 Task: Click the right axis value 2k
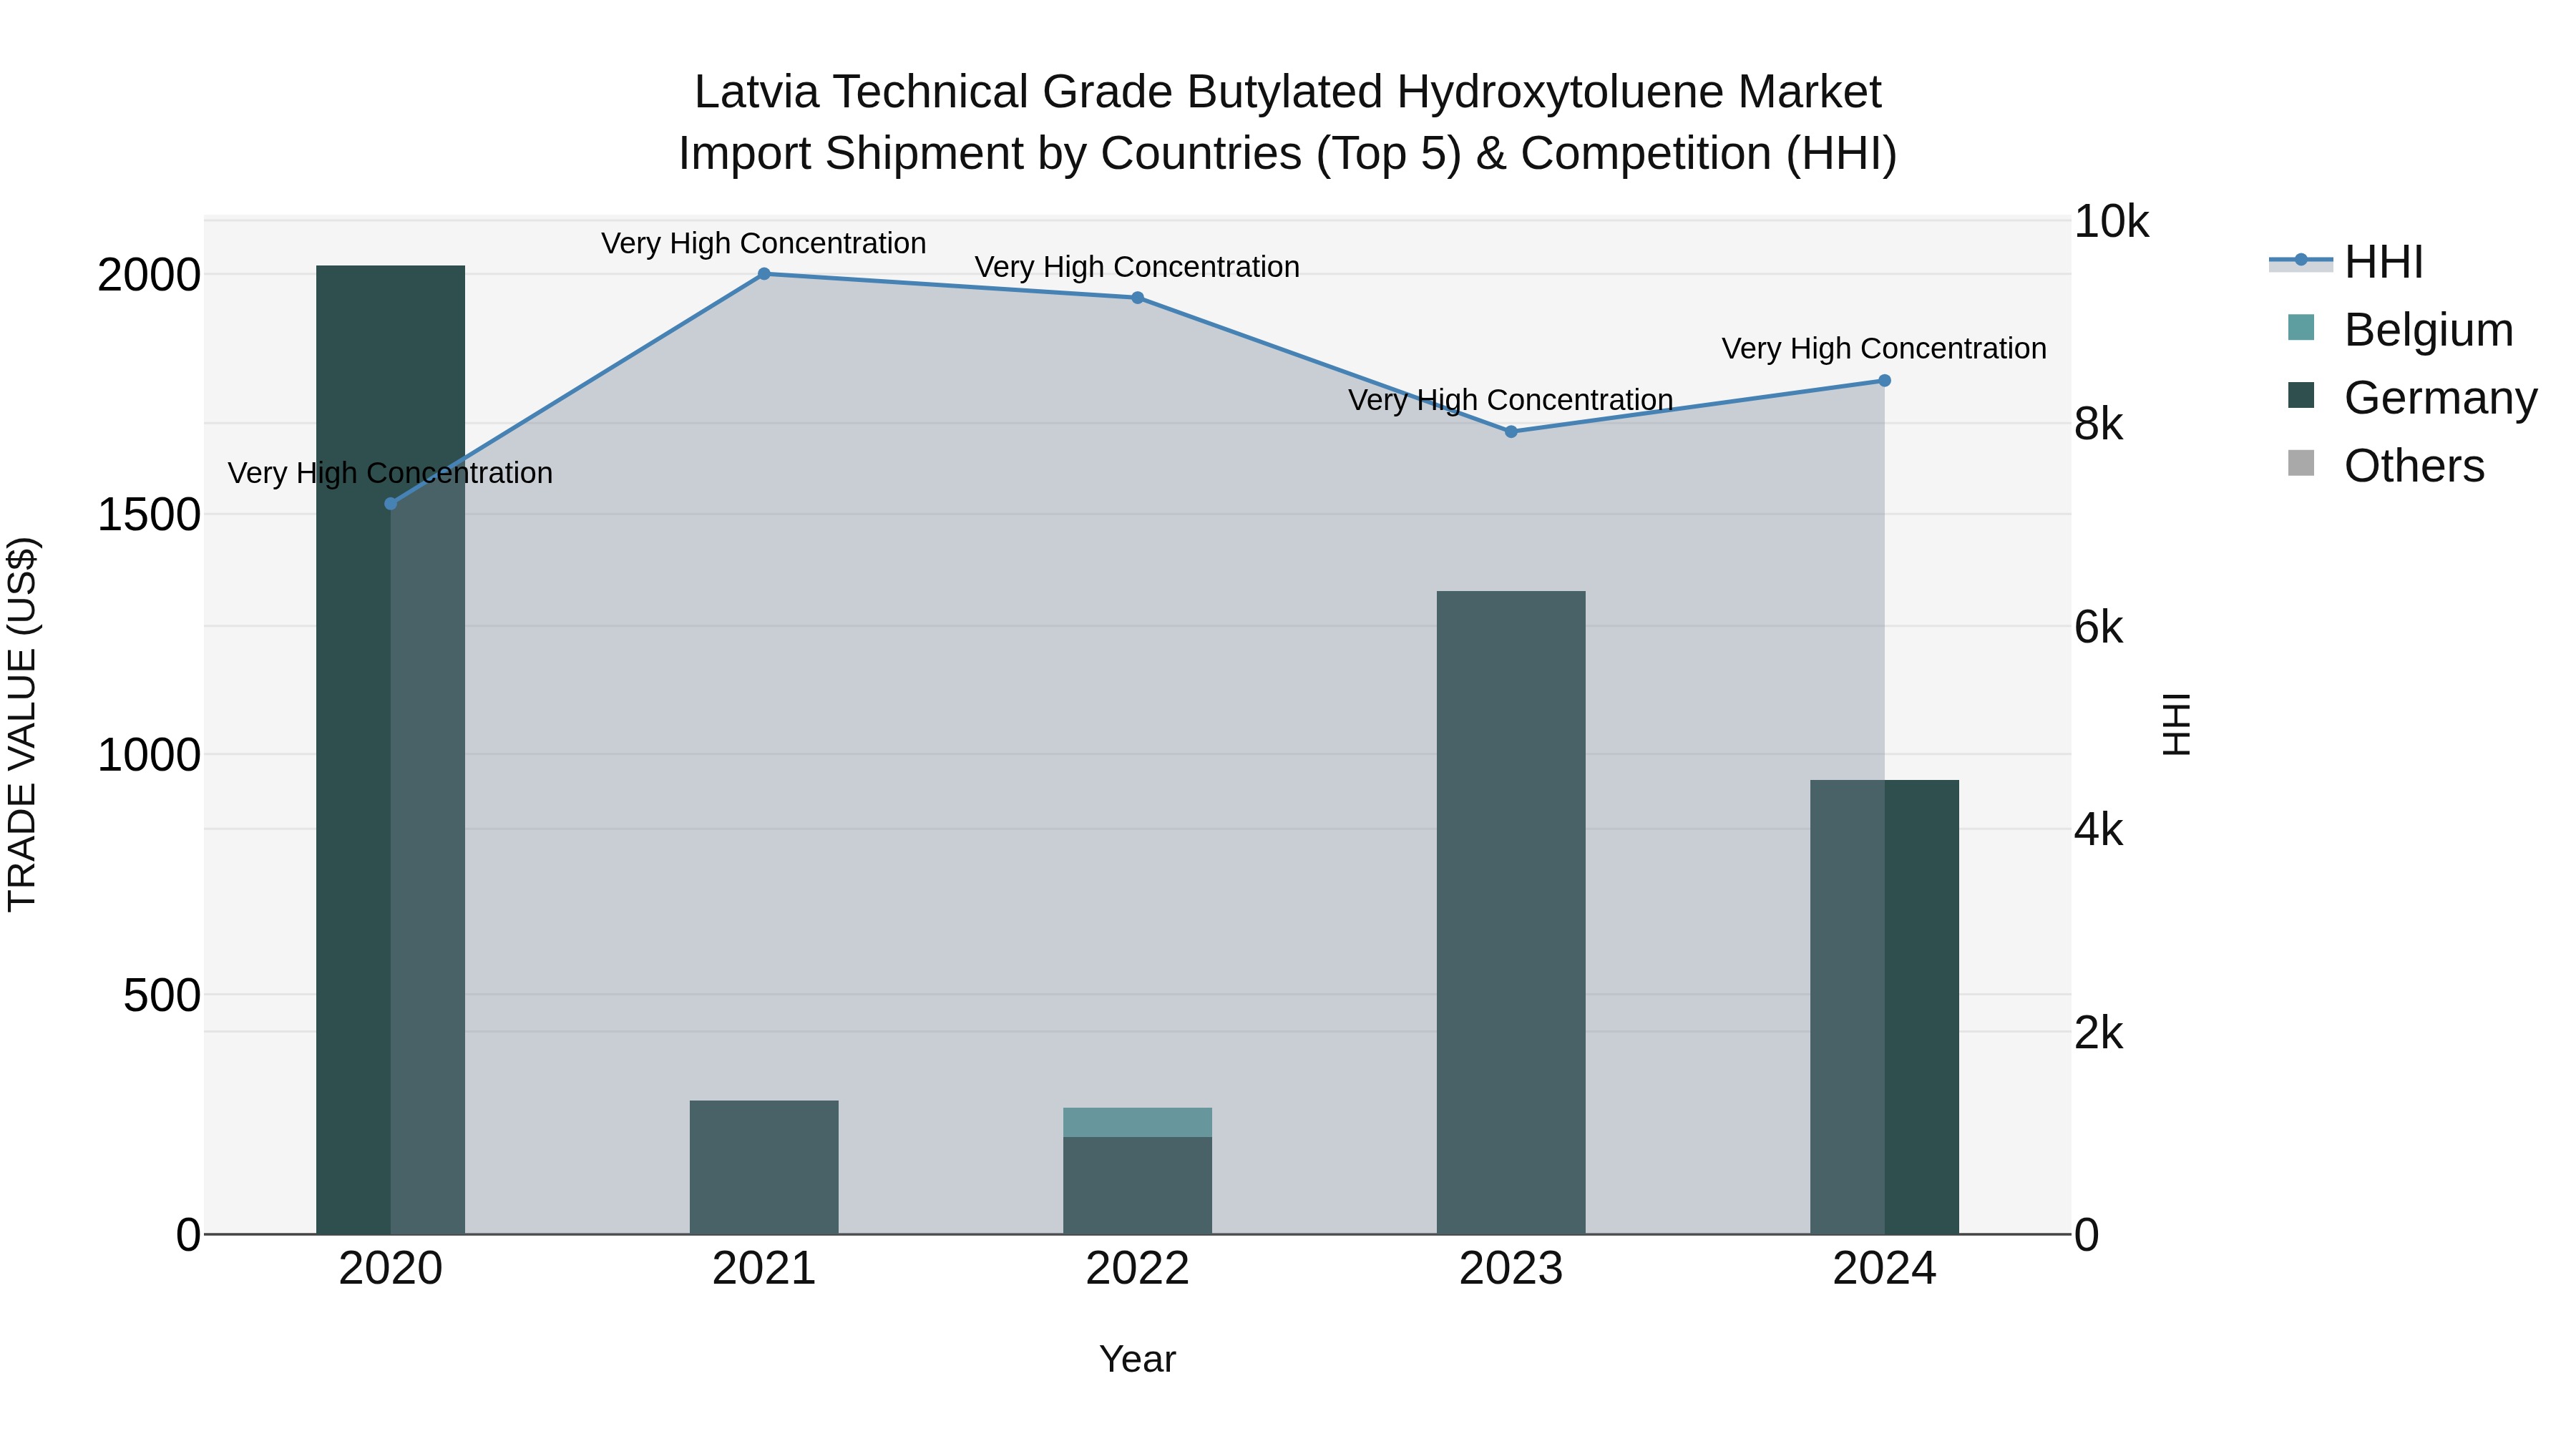2098,1033
